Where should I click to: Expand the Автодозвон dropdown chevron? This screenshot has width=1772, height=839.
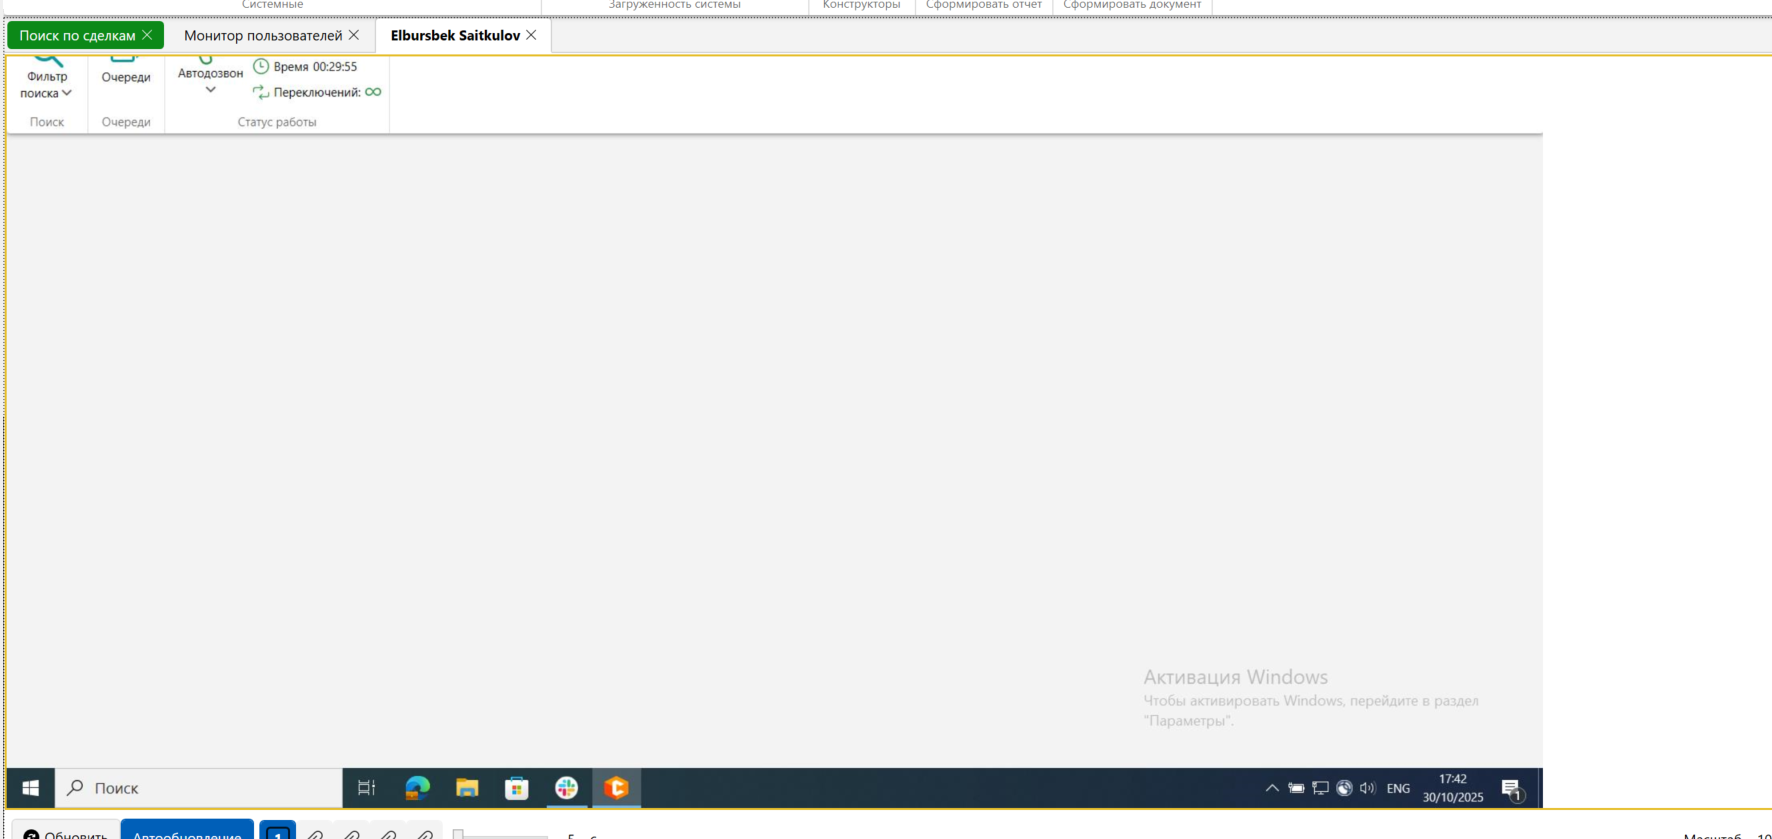[x=211, y=90]
